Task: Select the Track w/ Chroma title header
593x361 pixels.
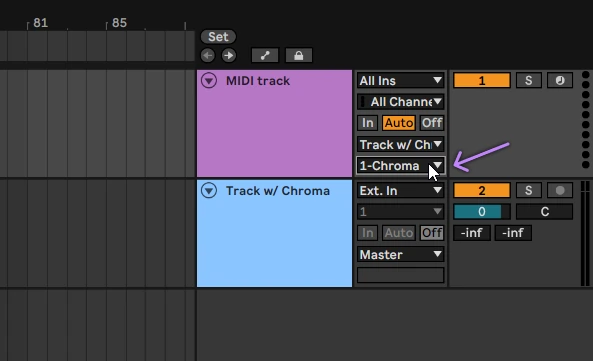Action: coord(278,191)
